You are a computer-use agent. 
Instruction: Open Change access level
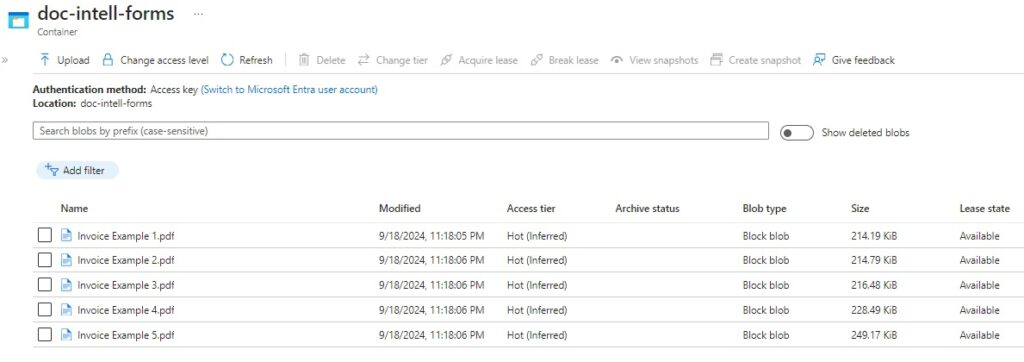point(155,60)
